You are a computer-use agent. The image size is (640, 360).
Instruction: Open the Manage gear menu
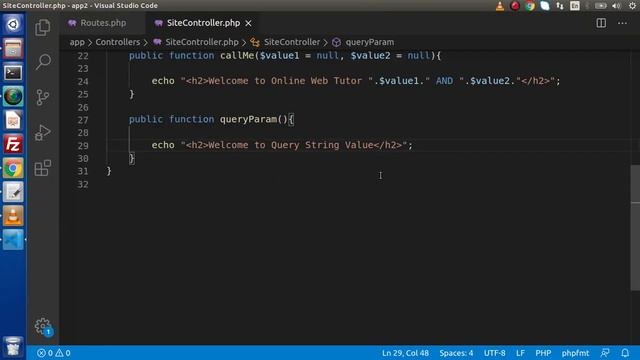[42, 326]
